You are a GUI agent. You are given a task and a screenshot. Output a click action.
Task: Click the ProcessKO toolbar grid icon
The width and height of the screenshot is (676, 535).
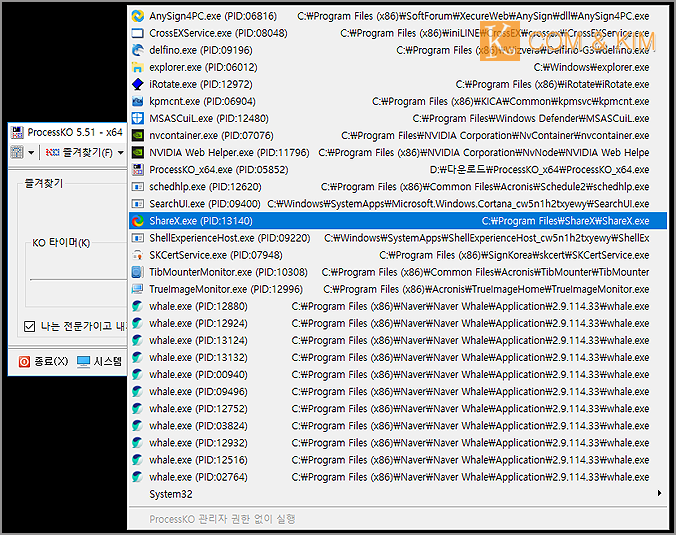pos(17,152)
